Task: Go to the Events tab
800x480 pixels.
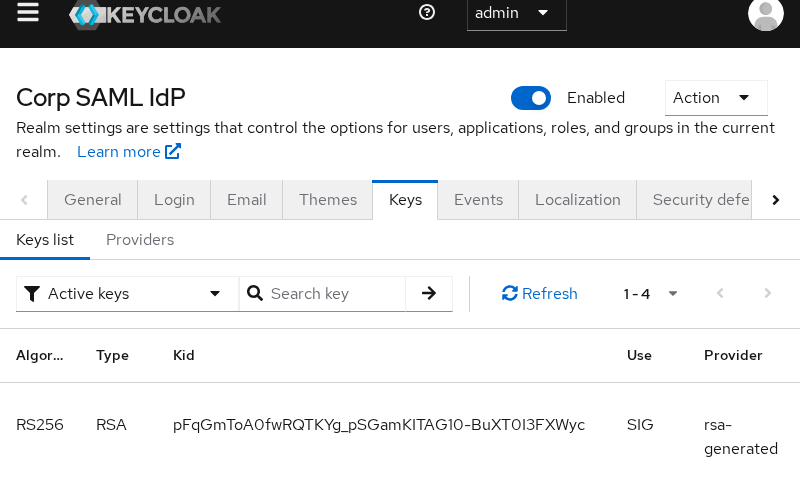Action: (478, 200)
